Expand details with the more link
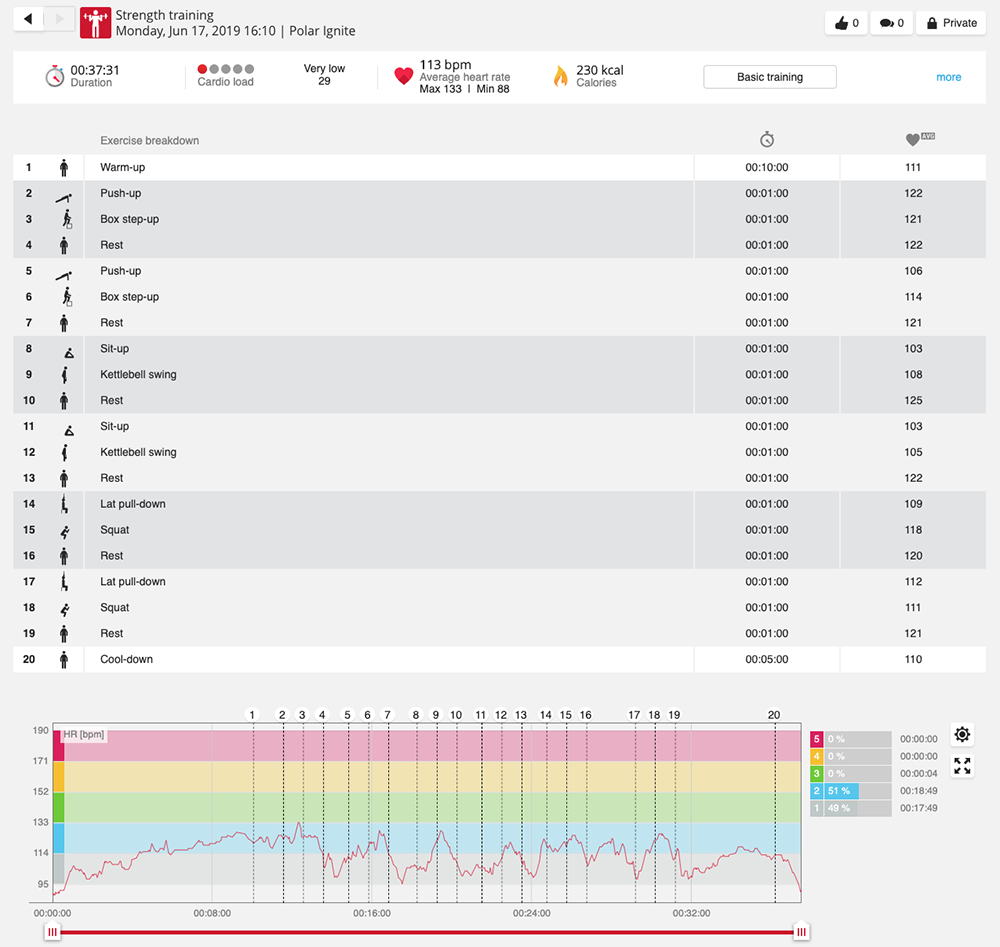 (948, 77)
